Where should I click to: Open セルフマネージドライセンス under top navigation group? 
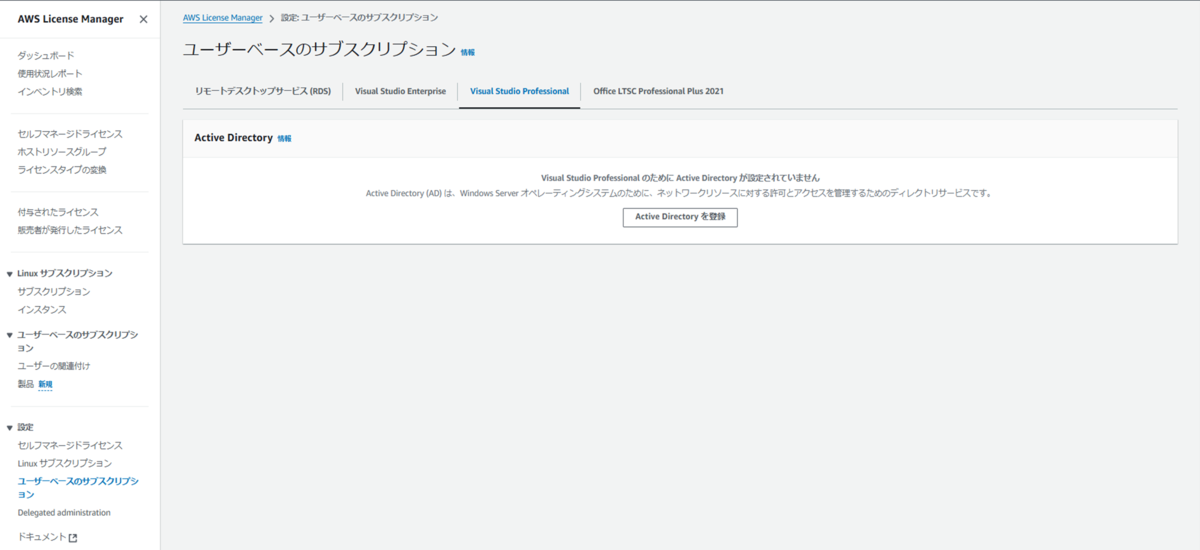pyautogui.click(x=70, y=134)
